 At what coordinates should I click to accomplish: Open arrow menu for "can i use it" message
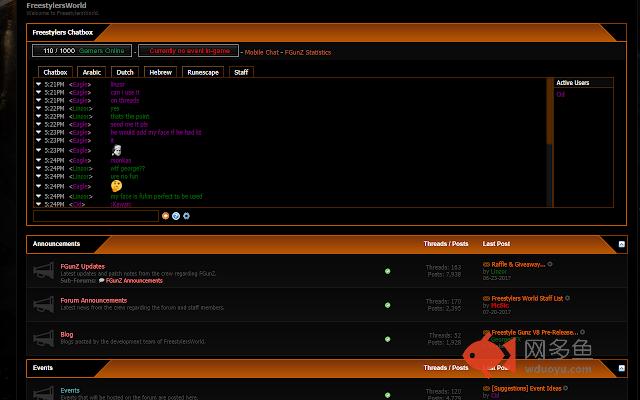click(39, 92)
